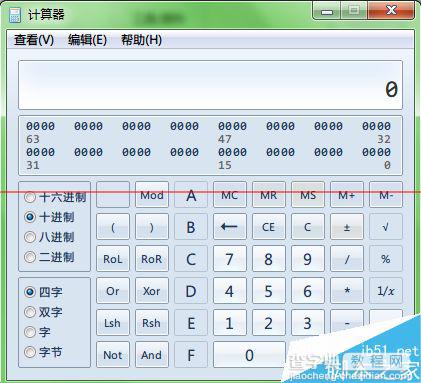This screenshot has width=421, height=383.
Task: Click the left parenthesis button
Action: pyautogui.click(x=113, y=227)
